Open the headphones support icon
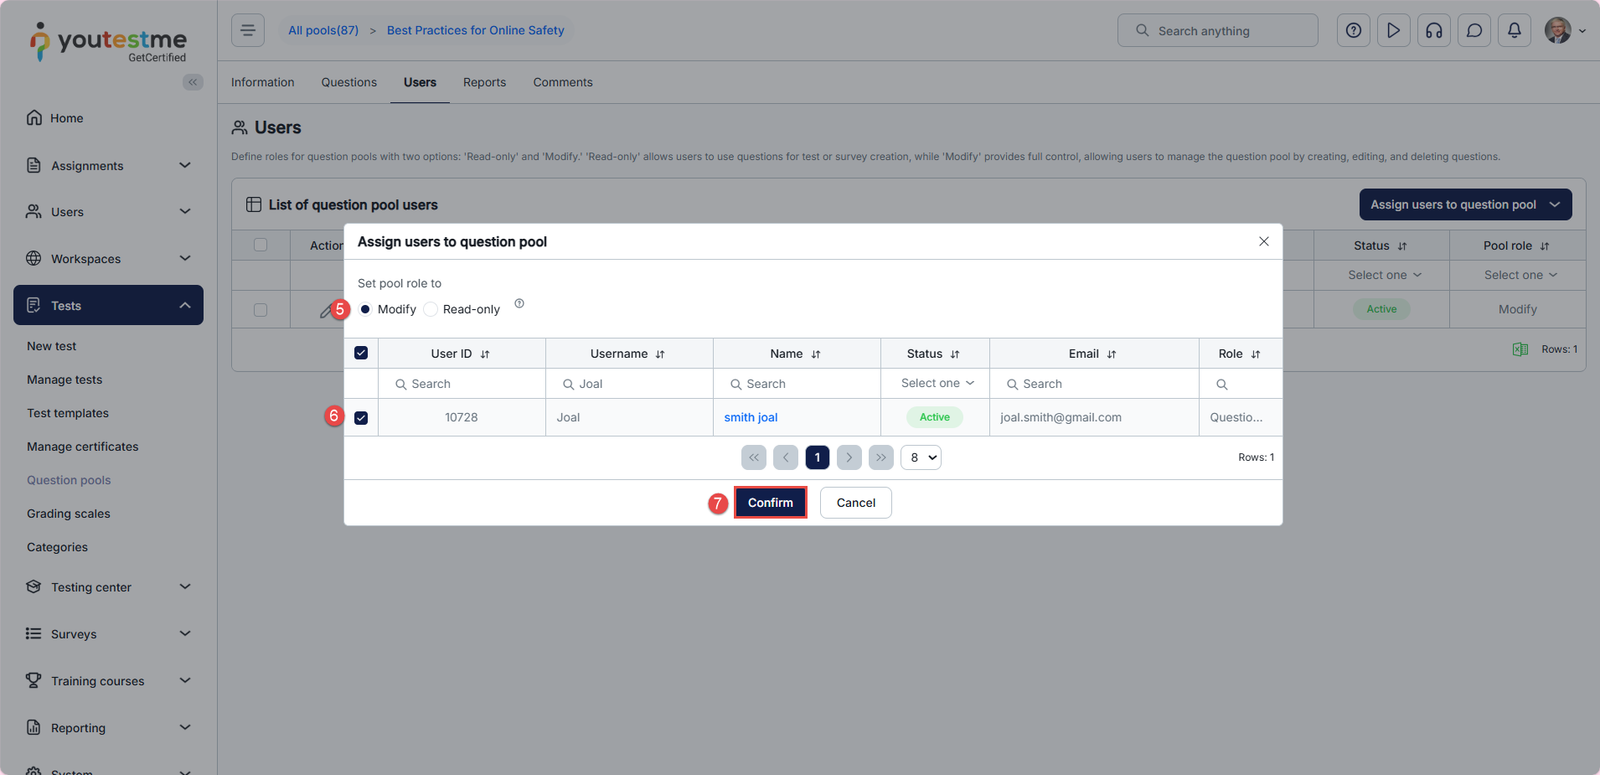 coord(1434,30)
